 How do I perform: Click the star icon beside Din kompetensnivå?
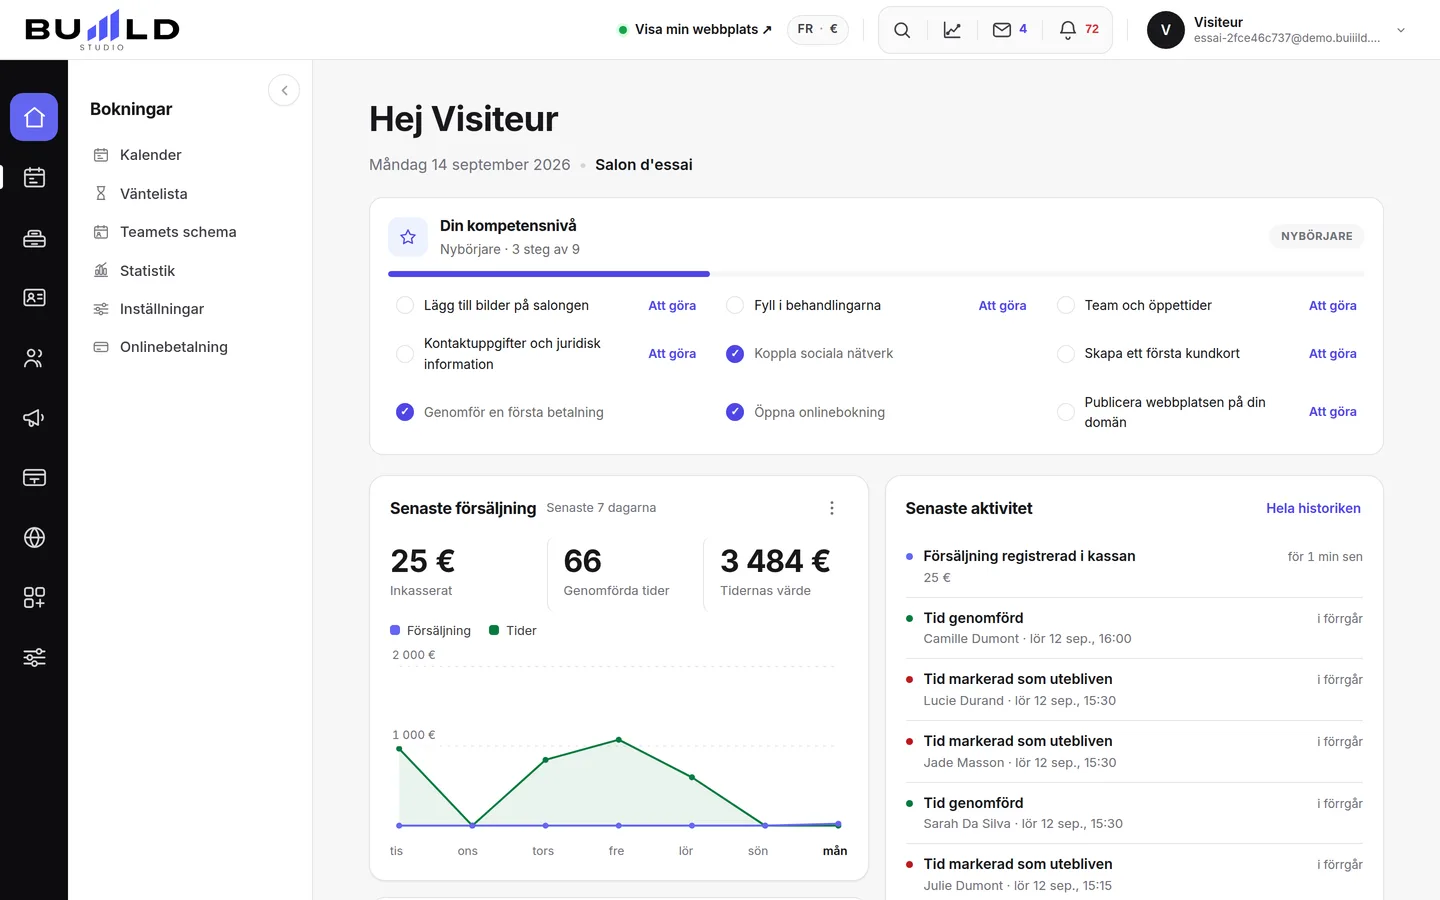coord(408,237)
